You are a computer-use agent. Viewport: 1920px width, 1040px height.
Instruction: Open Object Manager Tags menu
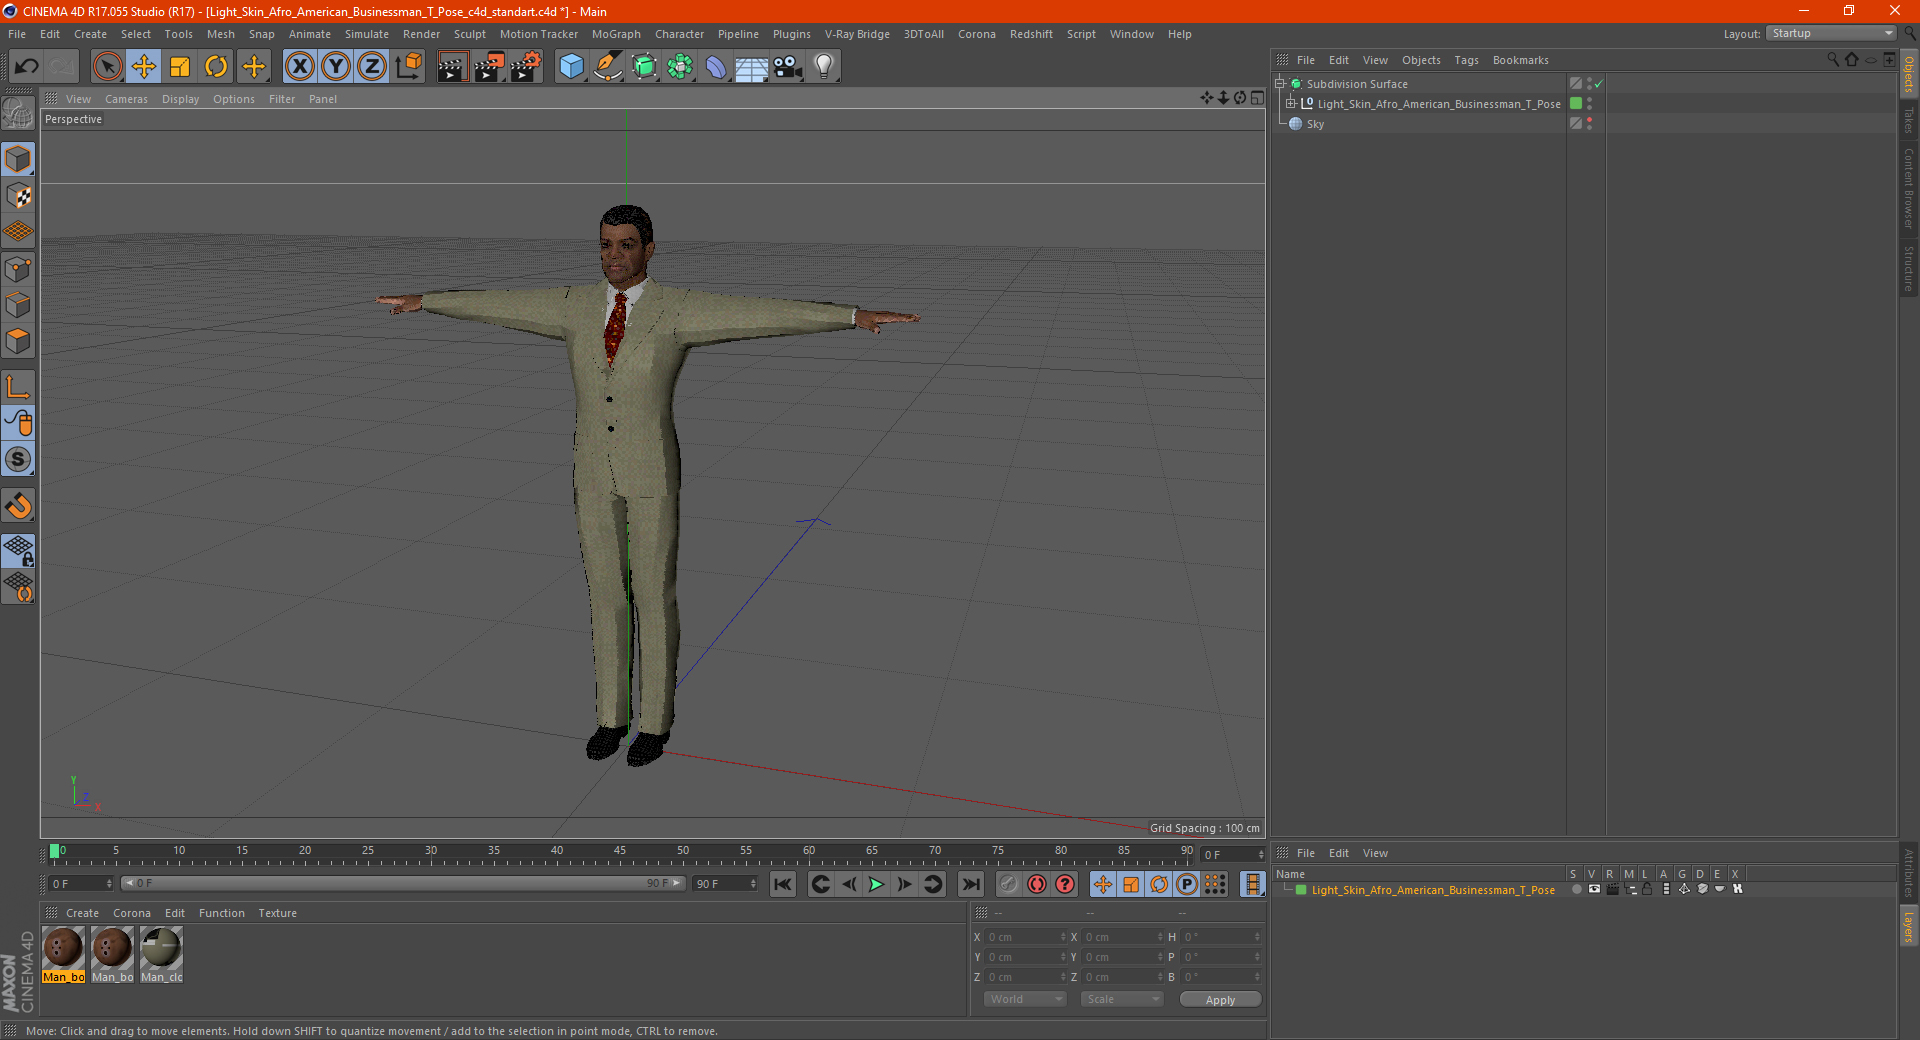1466,60
